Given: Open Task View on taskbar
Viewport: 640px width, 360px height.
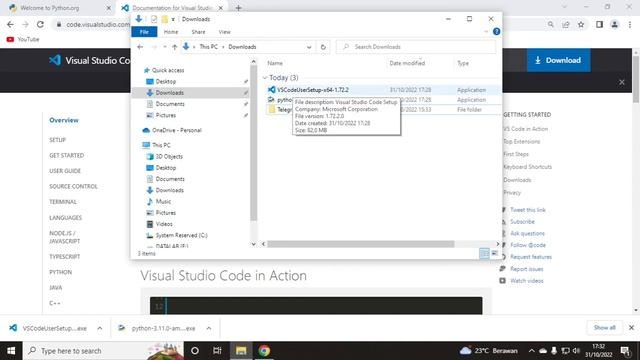Looking at the screenshot, I should 217,351.
